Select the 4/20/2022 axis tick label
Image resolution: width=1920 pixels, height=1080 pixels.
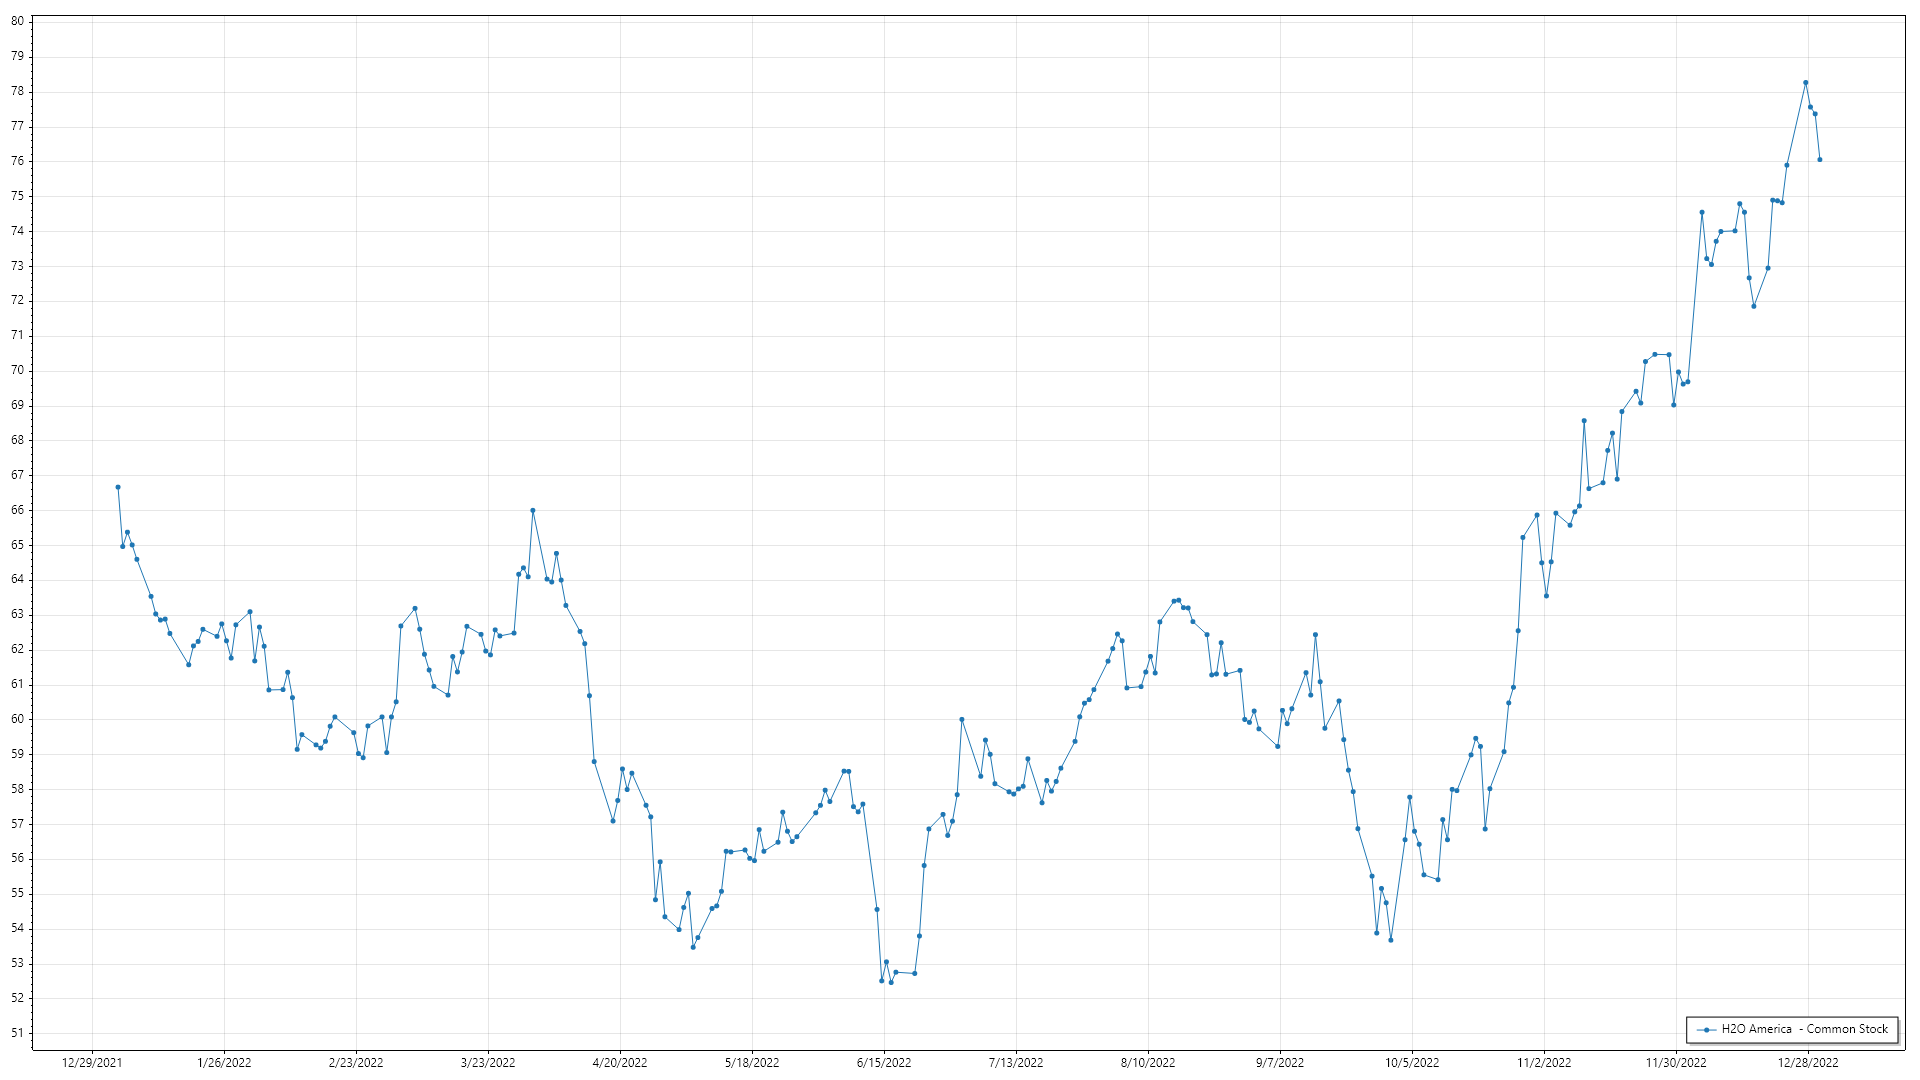pos(620,1063)
